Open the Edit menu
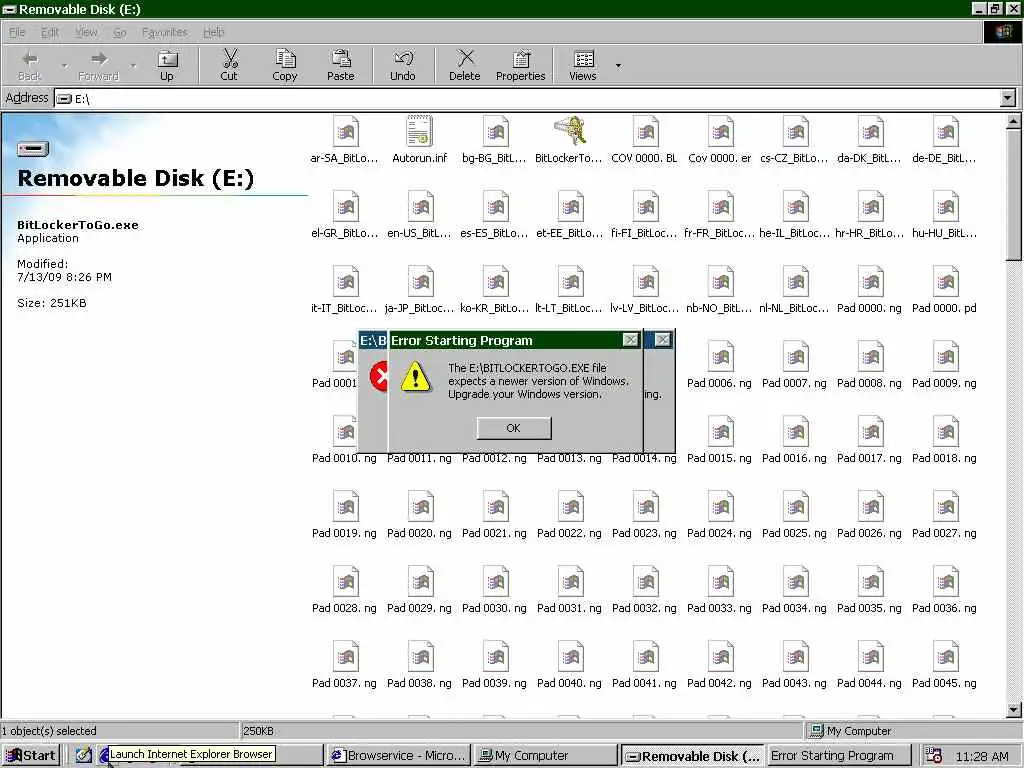Image resolution: width=1024 pixels, height=768 pixels. pyautogui.click(x=50, y=32)
